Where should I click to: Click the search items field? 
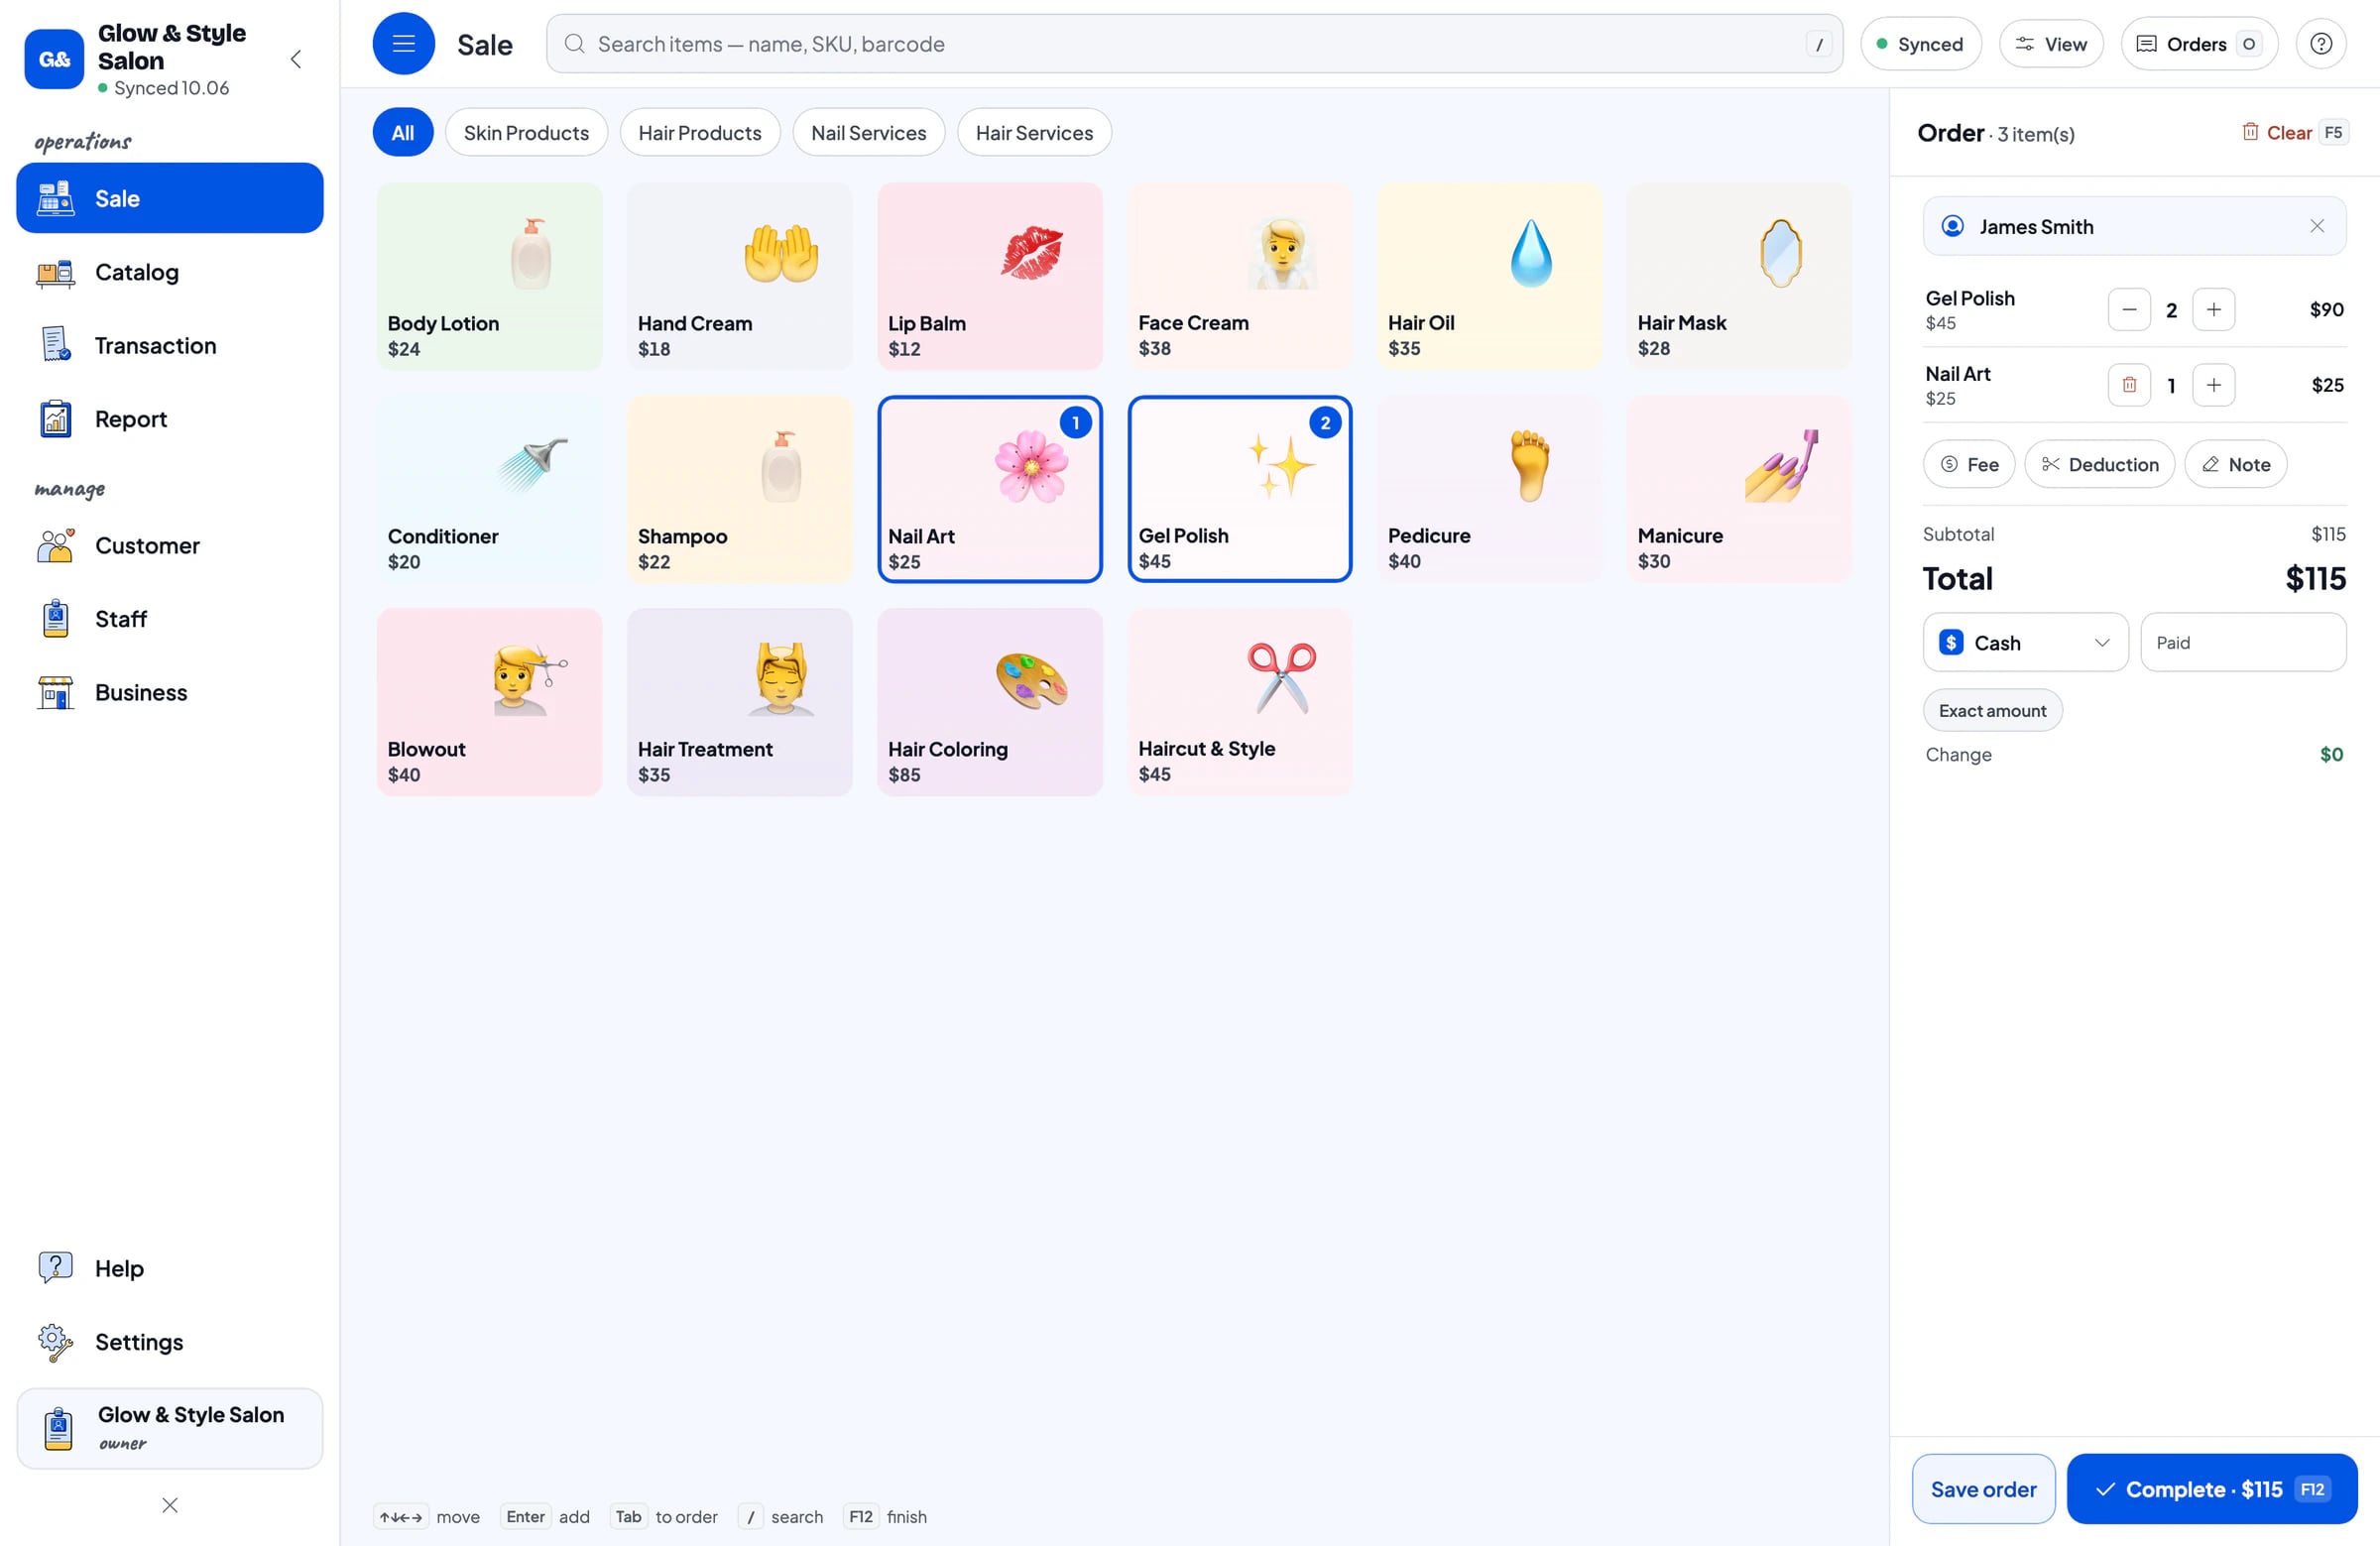point(1194,44)
